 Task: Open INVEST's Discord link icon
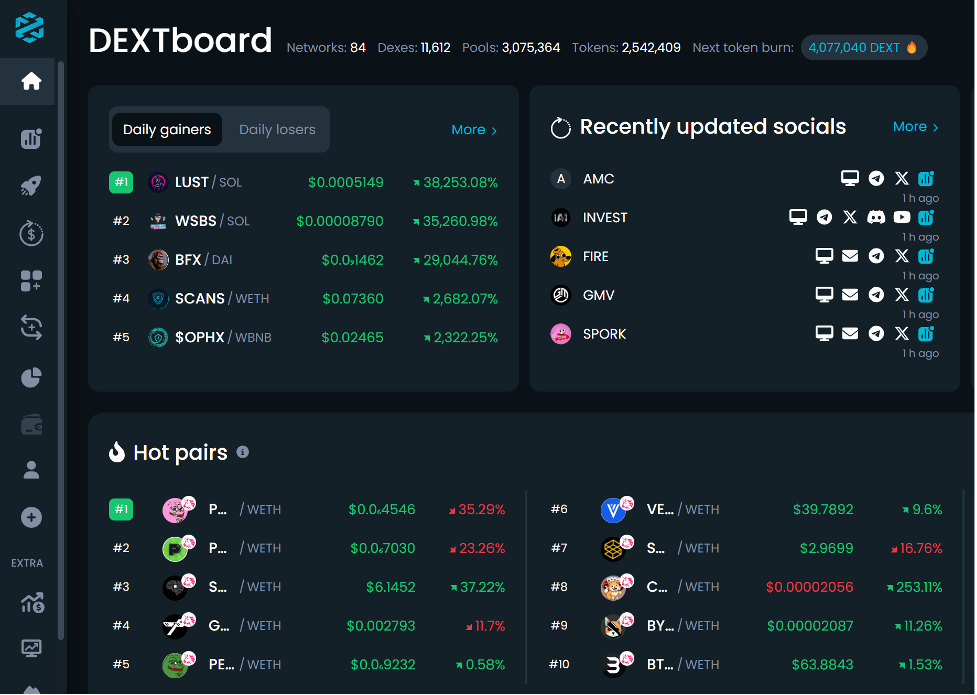(x=876, y=217)
